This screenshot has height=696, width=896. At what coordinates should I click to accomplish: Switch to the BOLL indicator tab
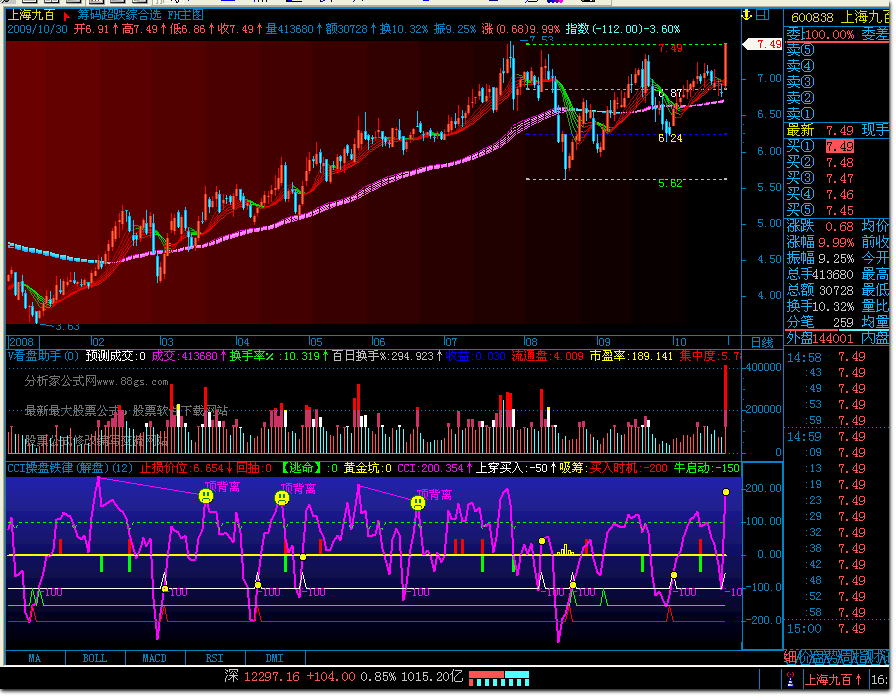pos(94,658)
